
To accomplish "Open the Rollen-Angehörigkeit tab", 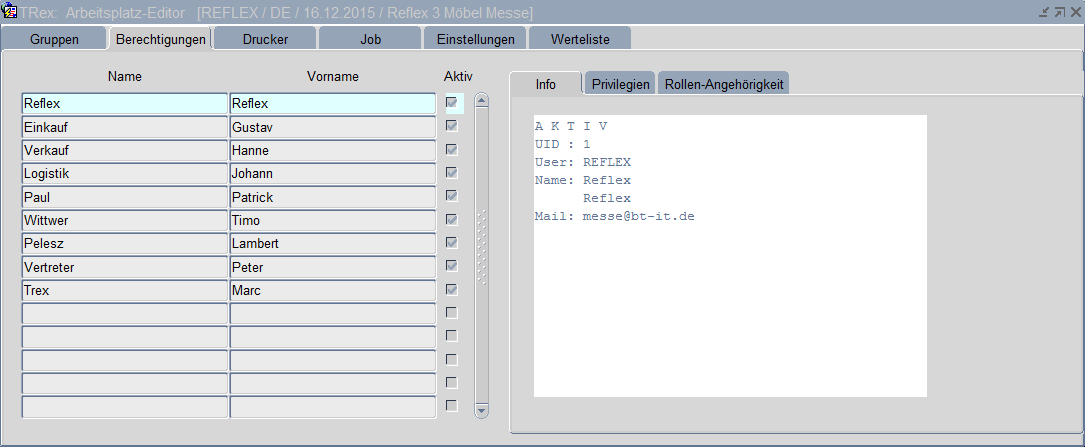I will click(723, 84).
